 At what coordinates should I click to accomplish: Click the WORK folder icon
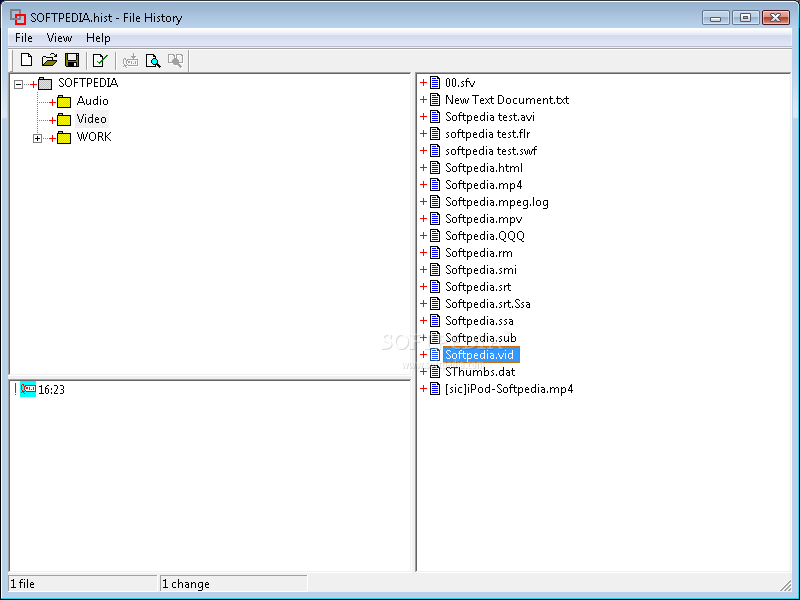click(64, 138)
